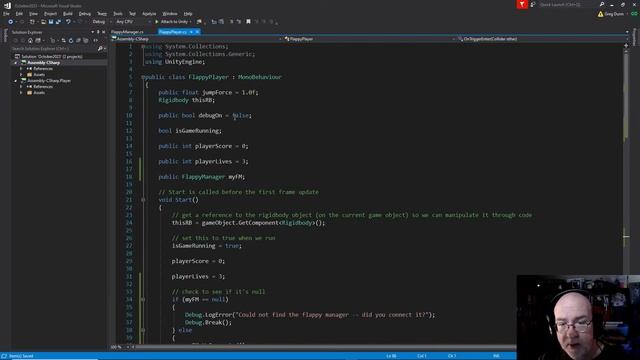The height and width of the screenshot is (360, 640).
Task: Click the Sync with Active Document icon
Action: [x=63, y=40]
